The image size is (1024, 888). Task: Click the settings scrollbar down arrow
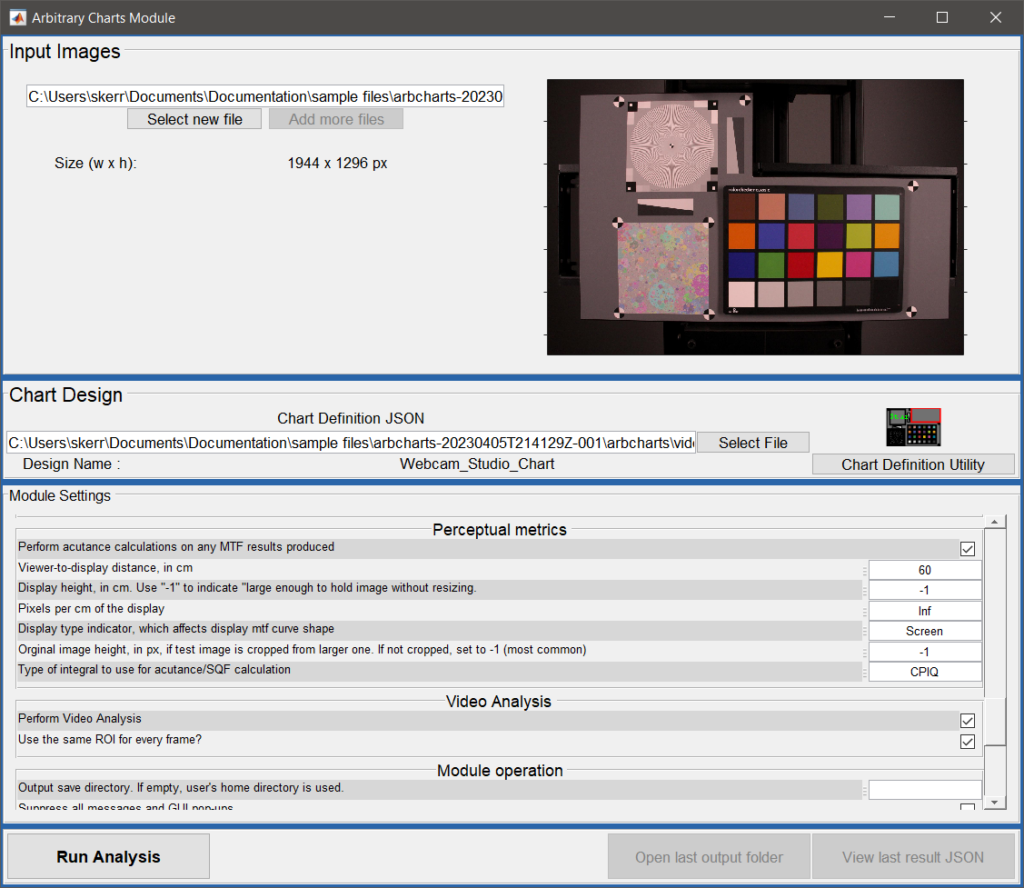pyautogui.click(x=994, y=802)
